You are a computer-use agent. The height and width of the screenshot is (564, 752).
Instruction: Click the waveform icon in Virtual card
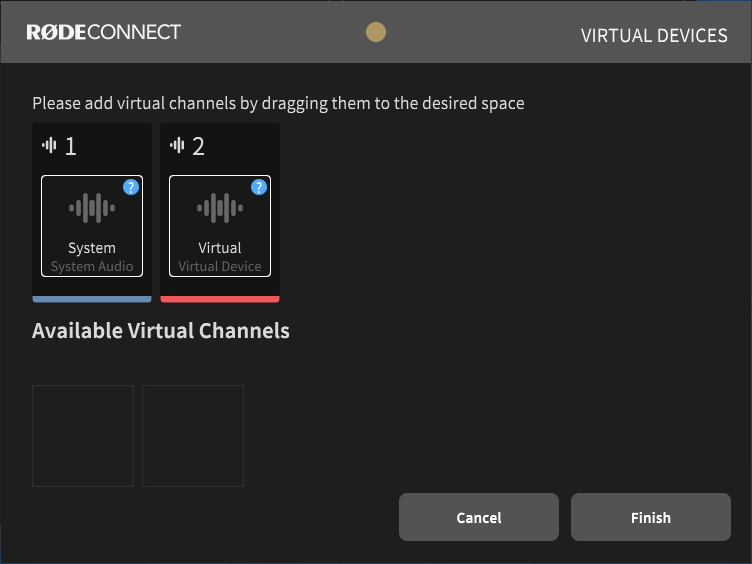pos(220,208)
